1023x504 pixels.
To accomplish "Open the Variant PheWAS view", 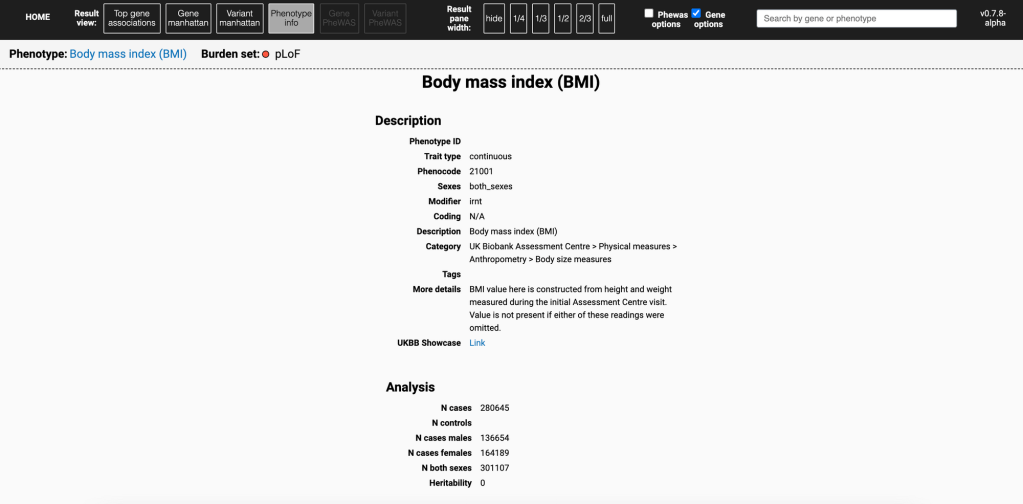I will (385, 18).
